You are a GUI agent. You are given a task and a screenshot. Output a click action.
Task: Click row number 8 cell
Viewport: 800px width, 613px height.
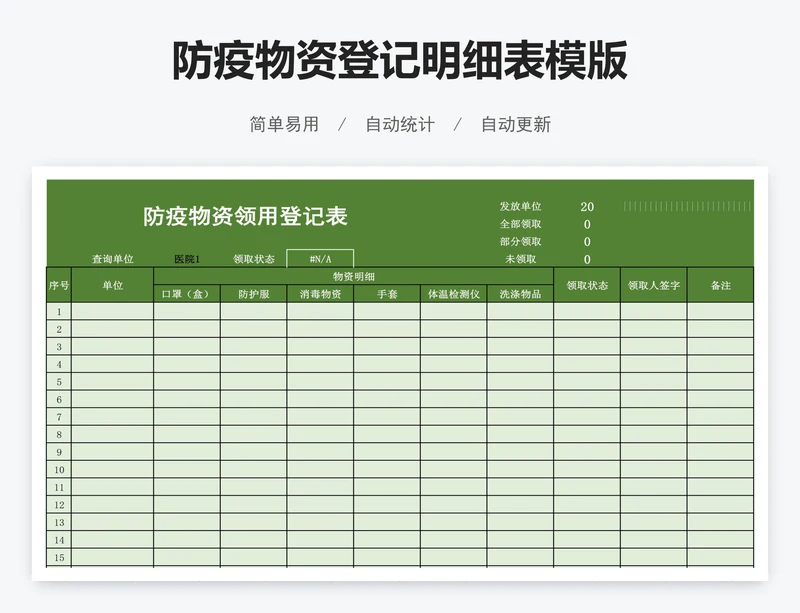(59, 434)
